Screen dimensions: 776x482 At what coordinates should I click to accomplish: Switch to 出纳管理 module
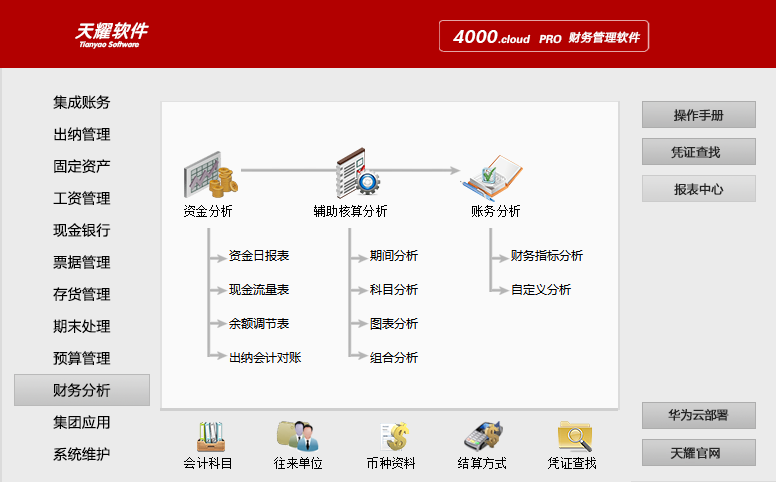(82, 134)
